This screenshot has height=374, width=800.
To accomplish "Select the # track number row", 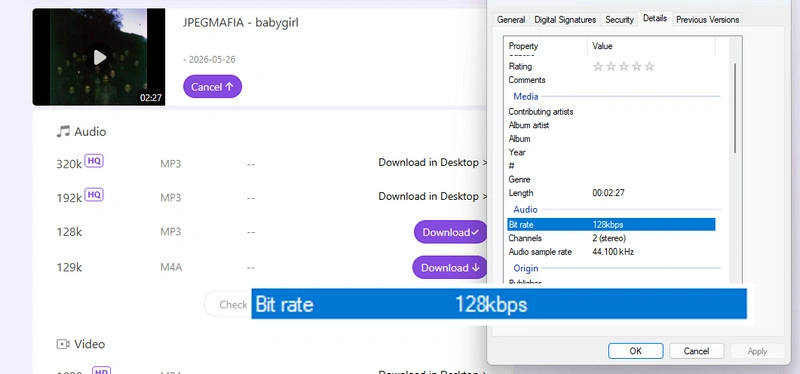I will tap(611, 166).
